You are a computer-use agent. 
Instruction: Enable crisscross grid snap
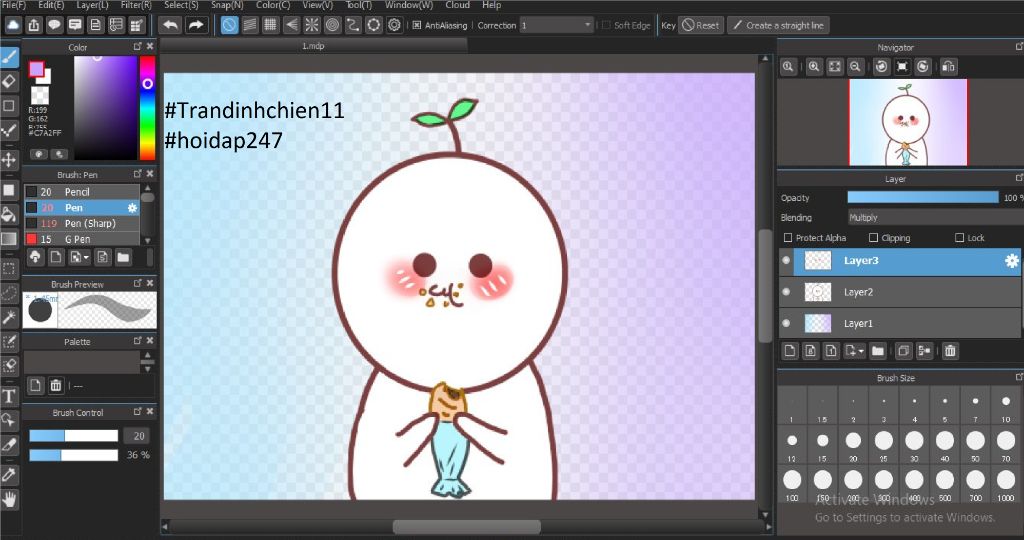270,25
